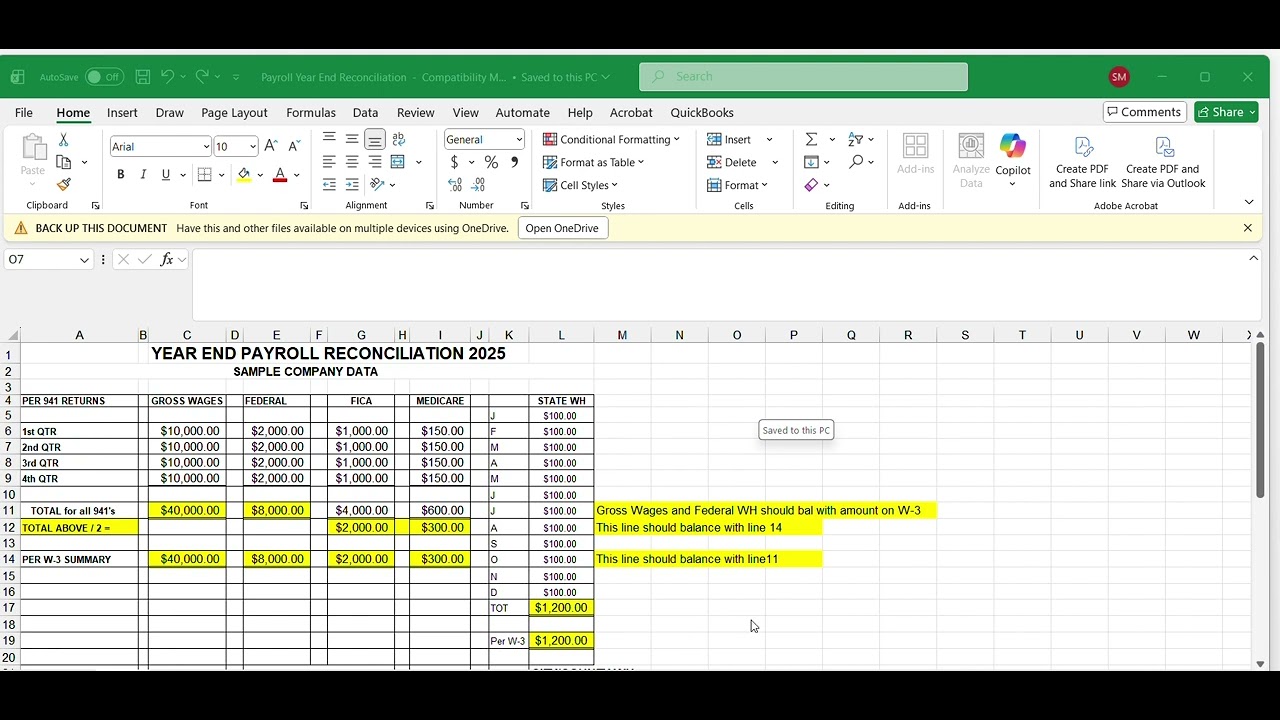Toggle Align Left in alignment group

329,162
